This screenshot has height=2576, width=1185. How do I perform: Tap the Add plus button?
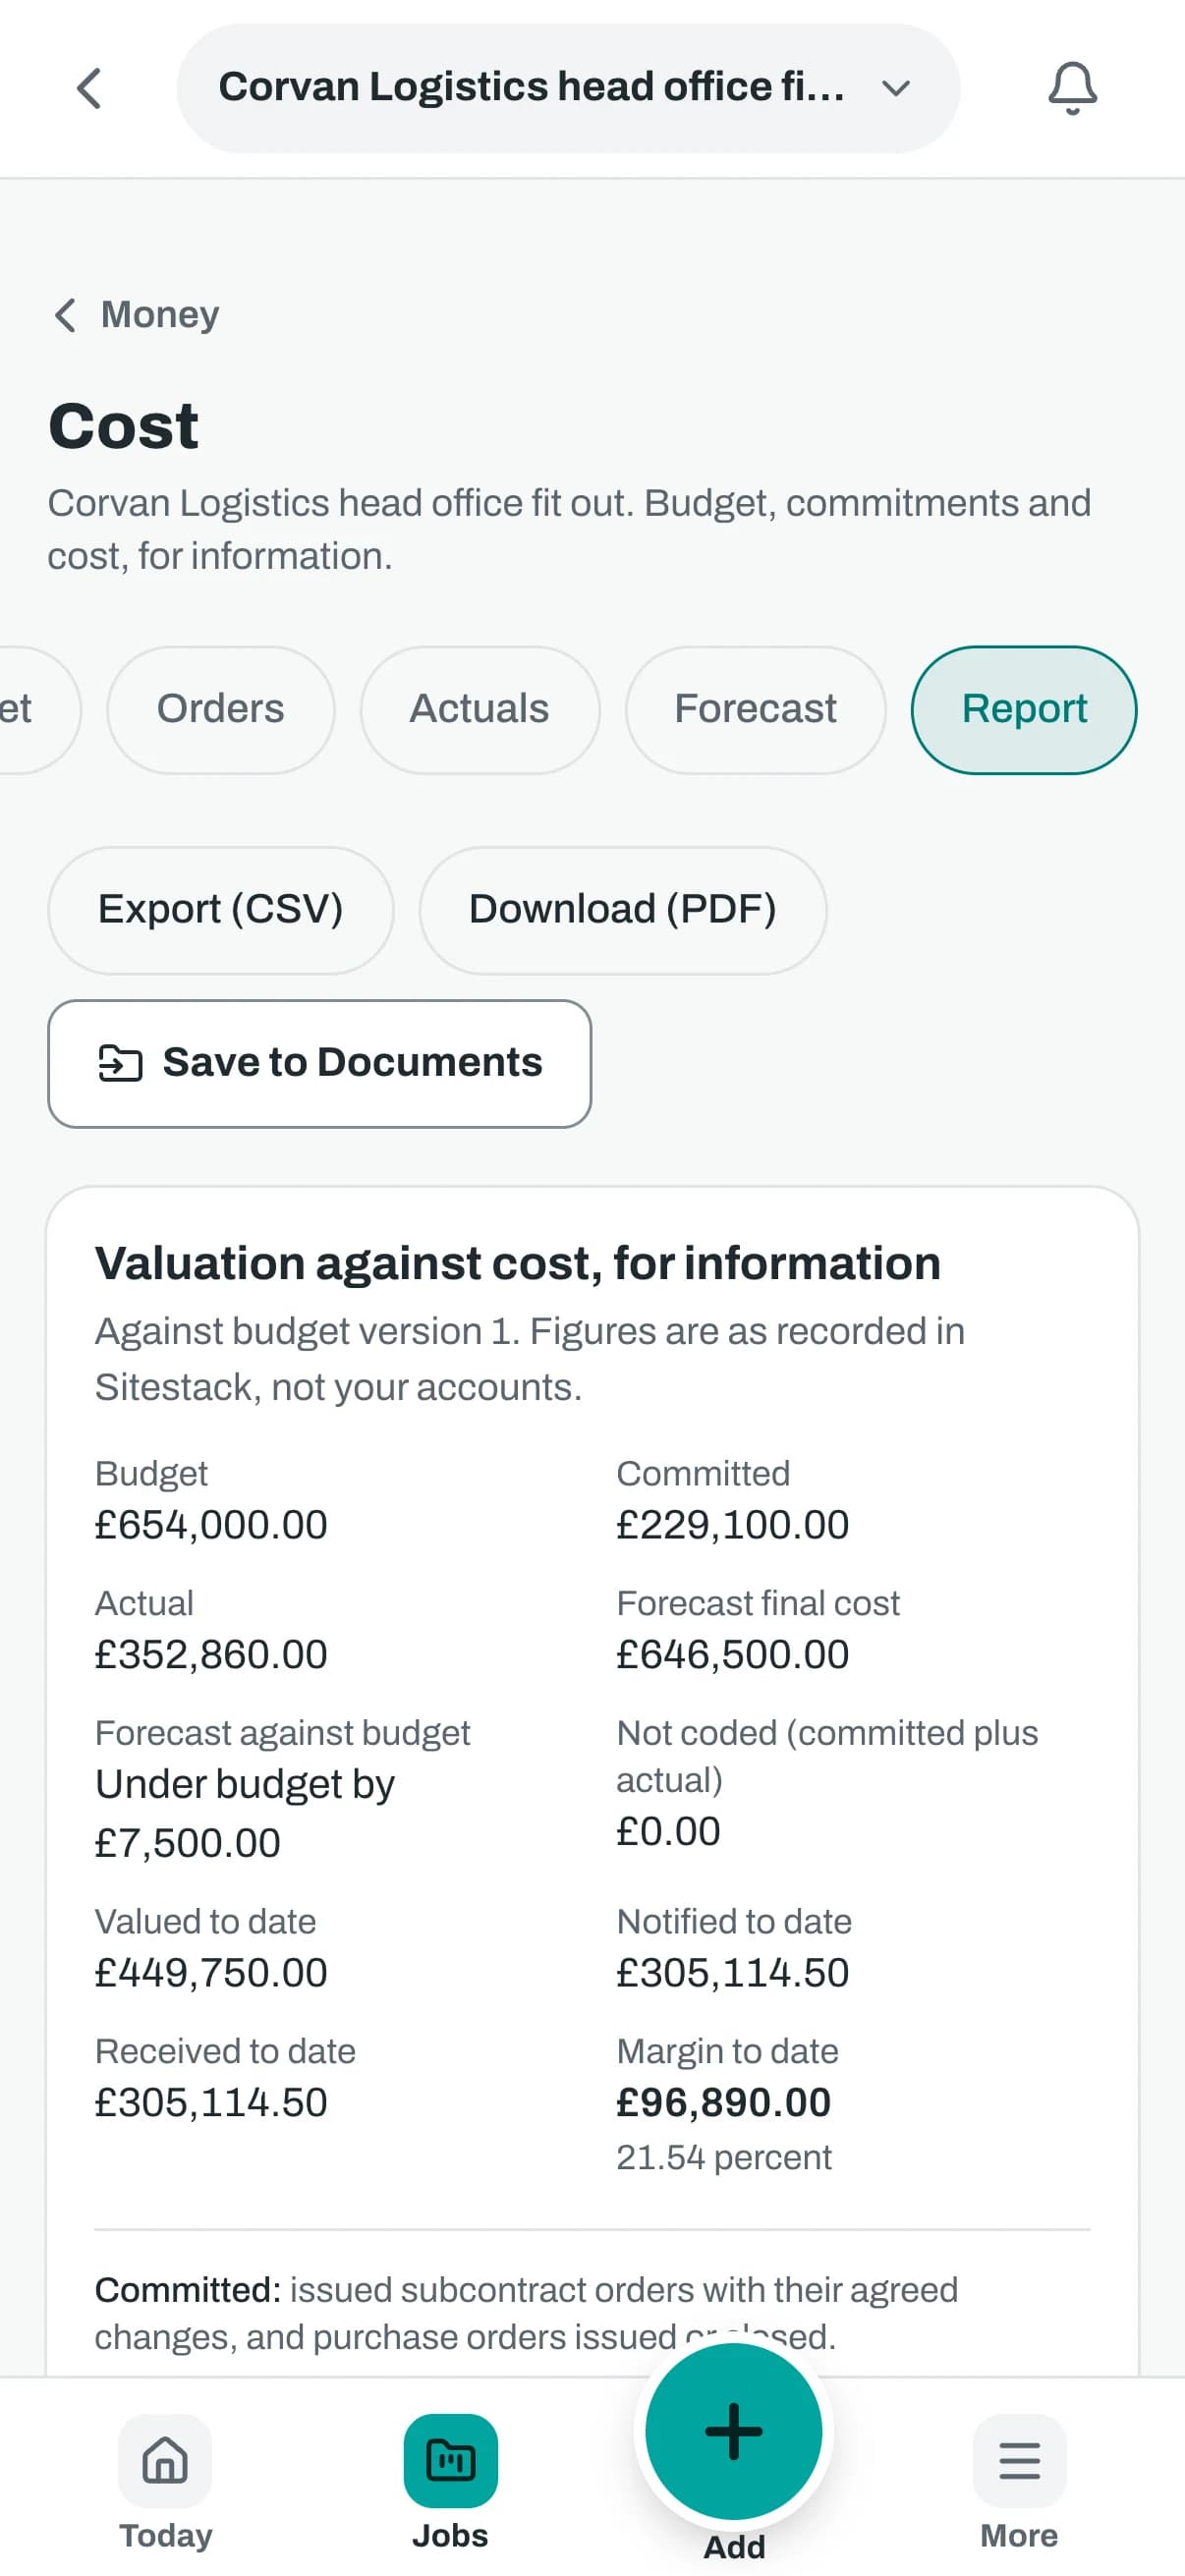pyautogui.click(x=733, y=2431)
